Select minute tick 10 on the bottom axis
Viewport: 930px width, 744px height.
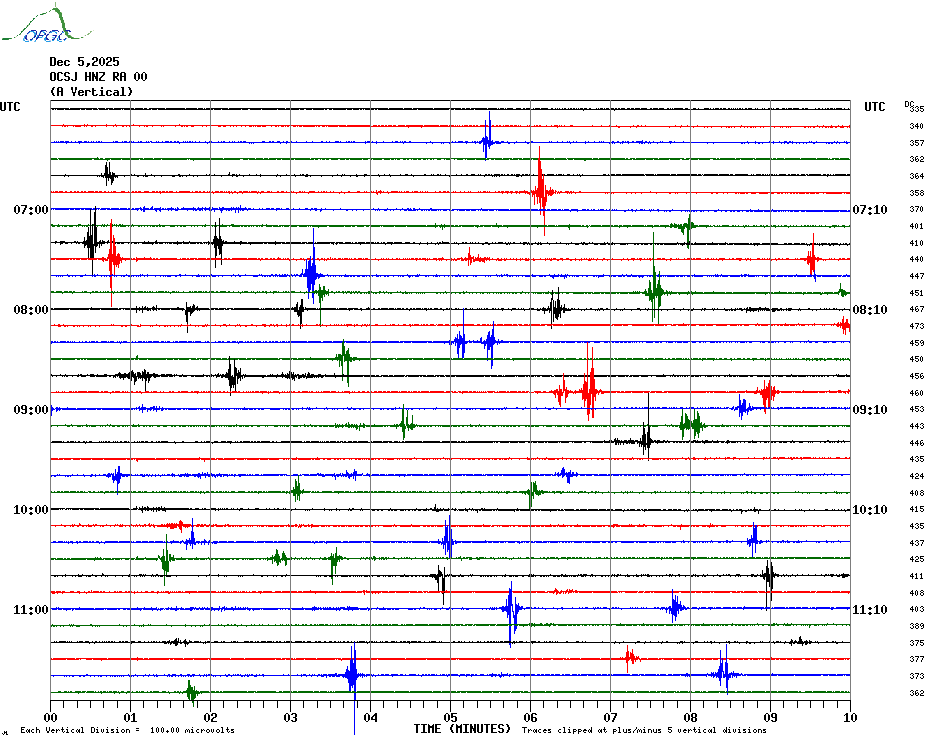[849, 717]
